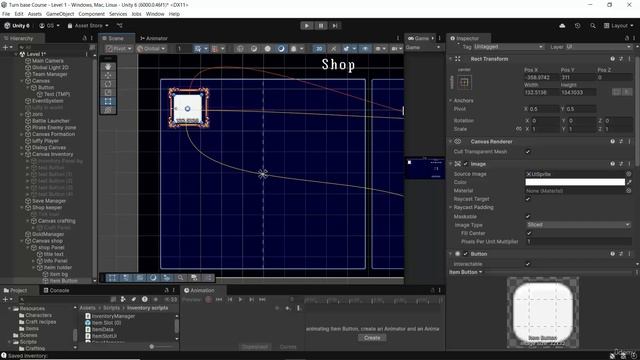This screenshot has height=360, width=640.
Task: Select the Scale tool in Scene overlay
Action: 108,92
